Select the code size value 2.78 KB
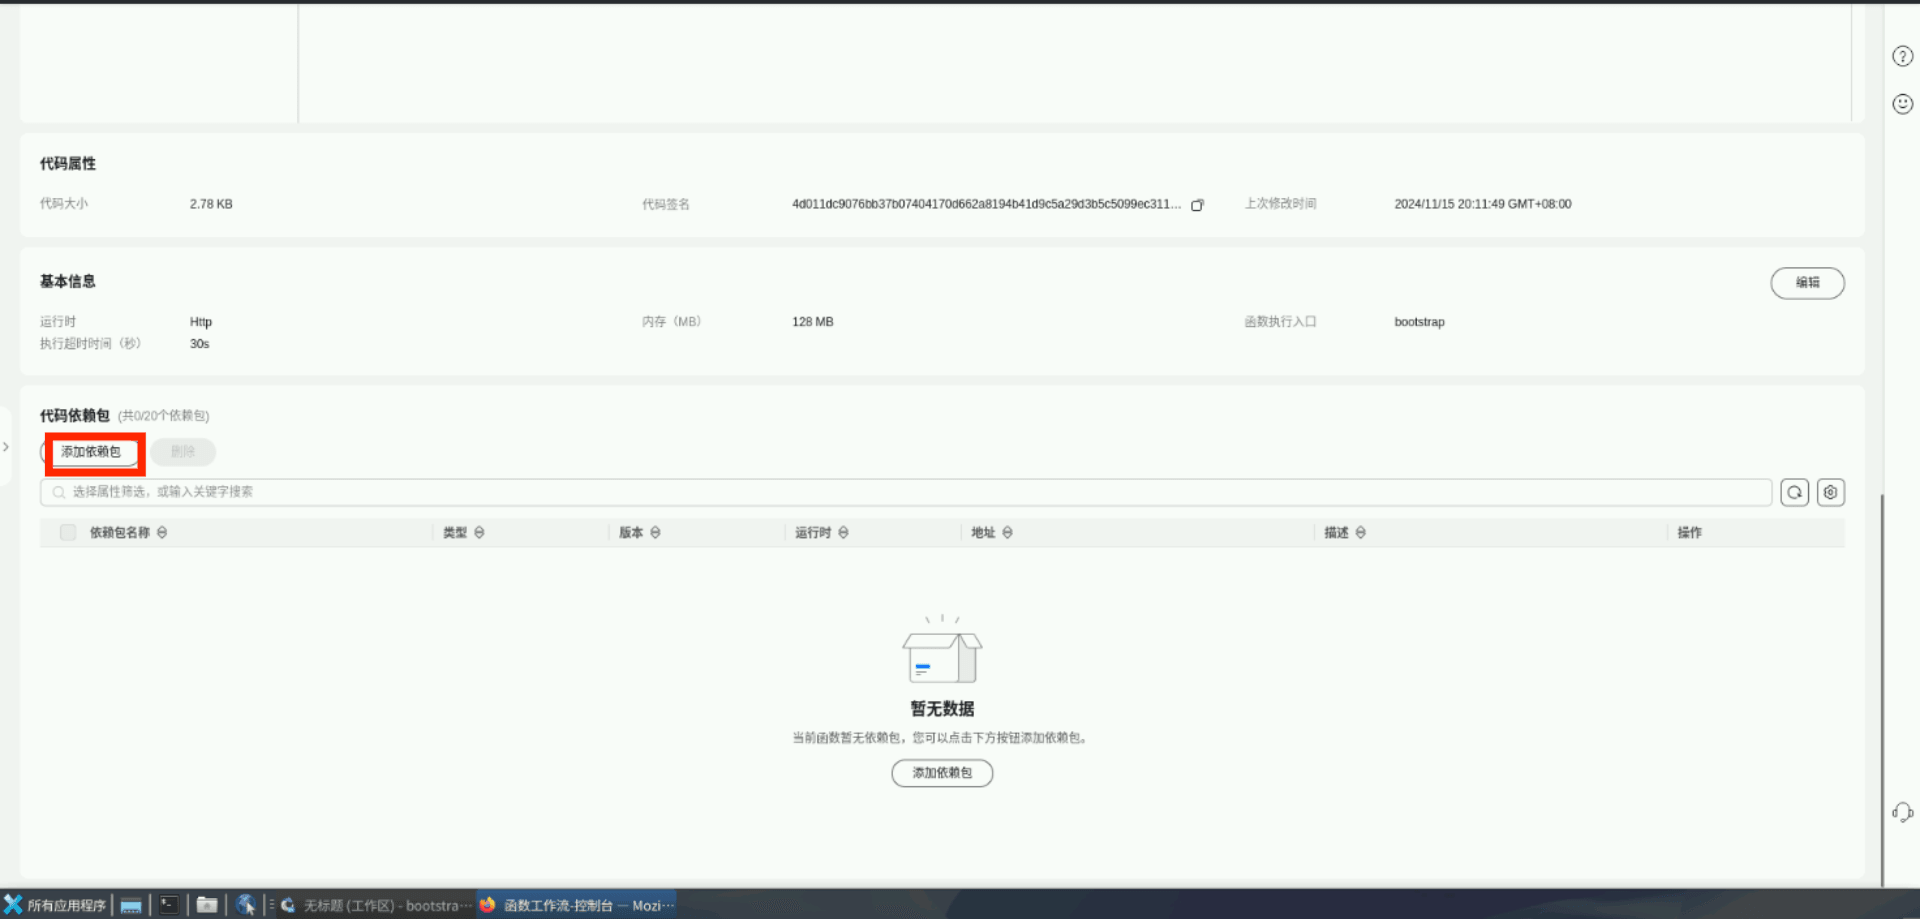Screen dimensions: 1920x919 click(x=211, y=204)
